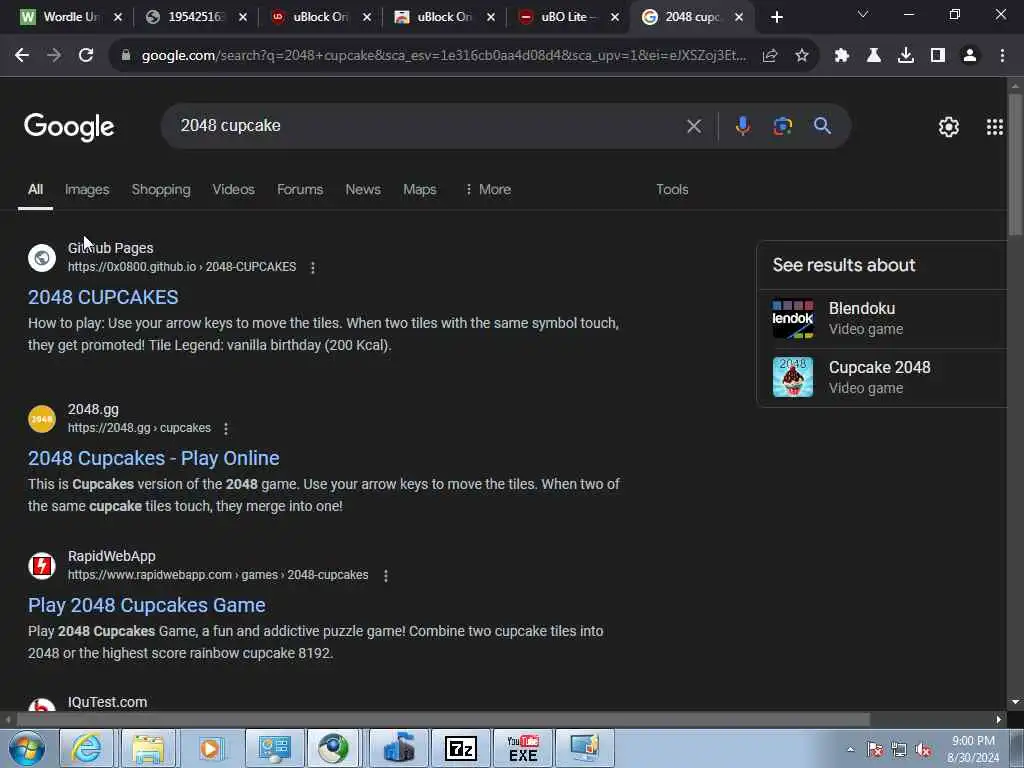Screen dimensions: 1024x768
Task: Click the taskbar clock showing 9:00 PM
Action: tap(973, 749)
